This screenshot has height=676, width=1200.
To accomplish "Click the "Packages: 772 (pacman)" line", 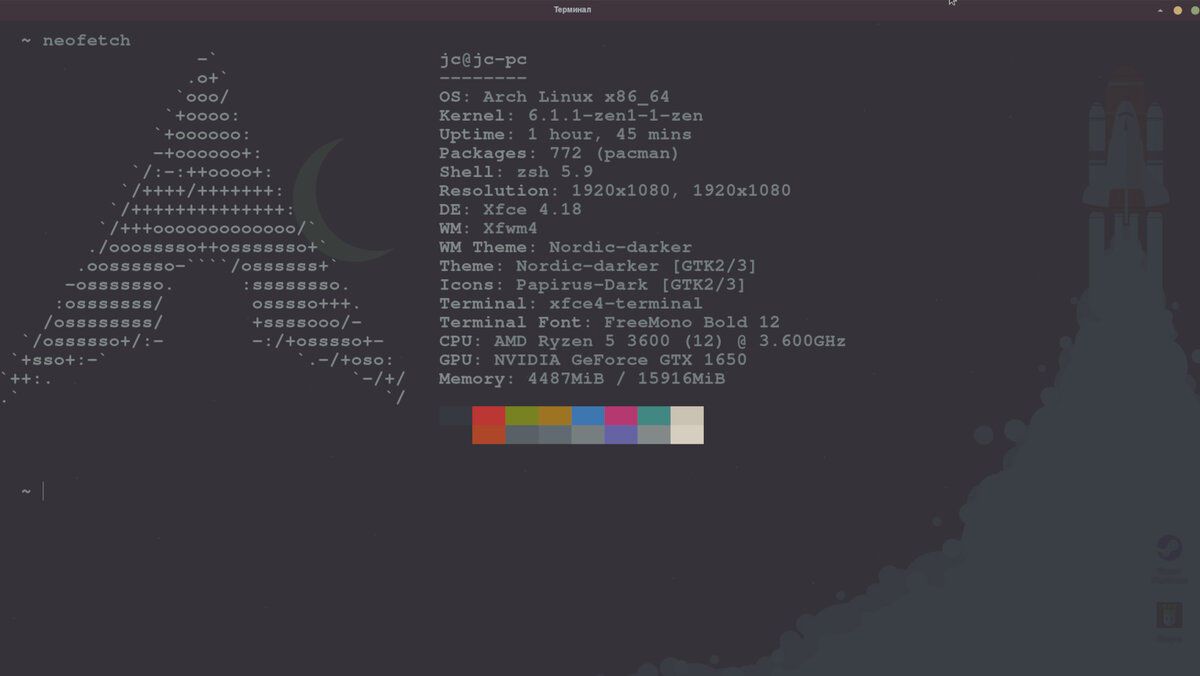I will click(559, 154).
